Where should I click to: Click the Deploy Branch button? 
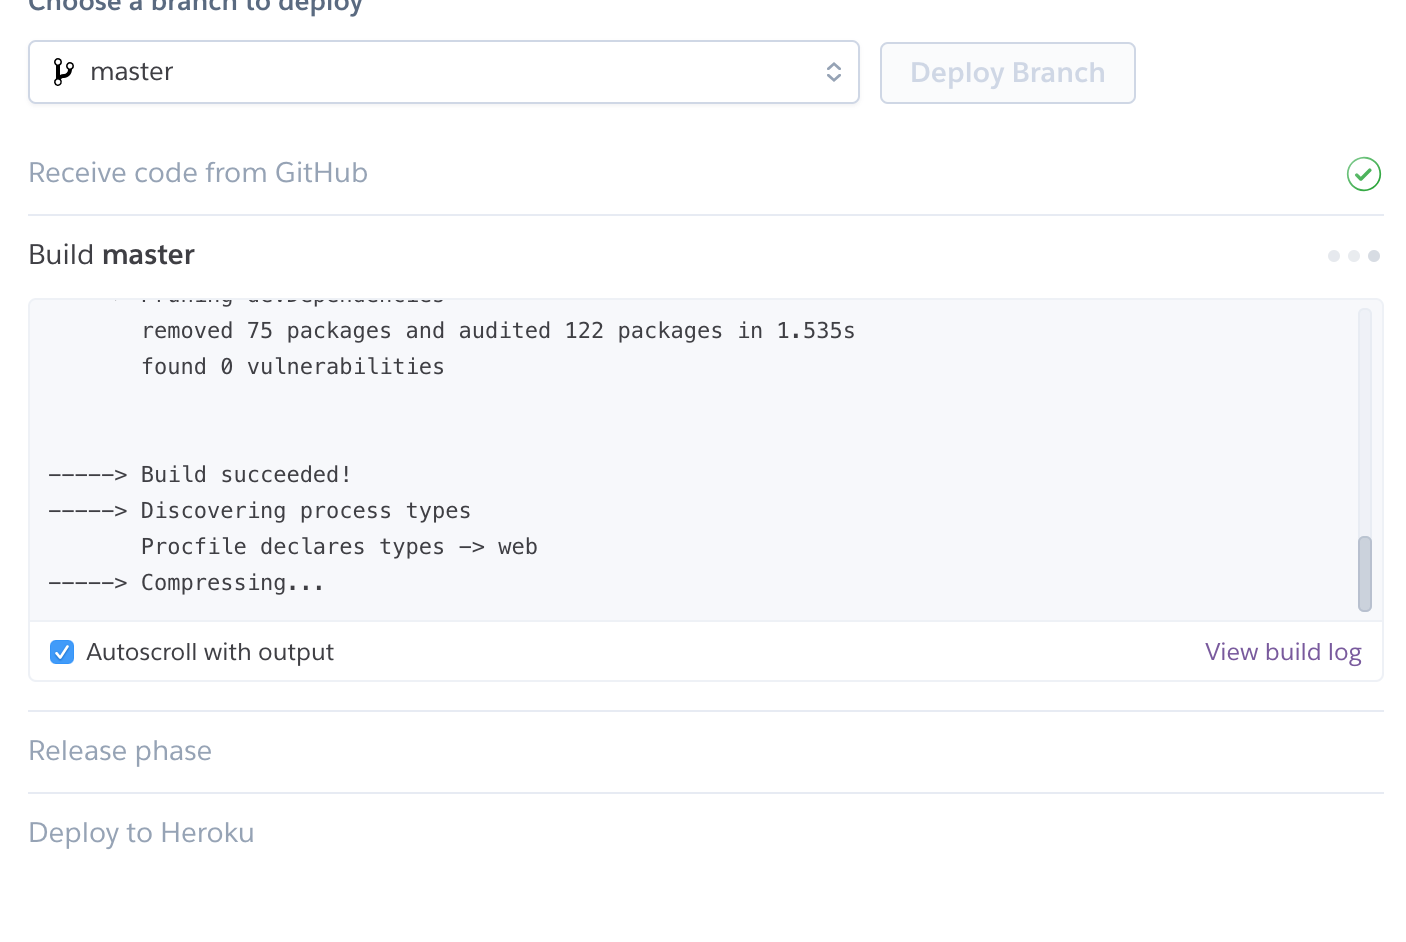point(1007,73)
